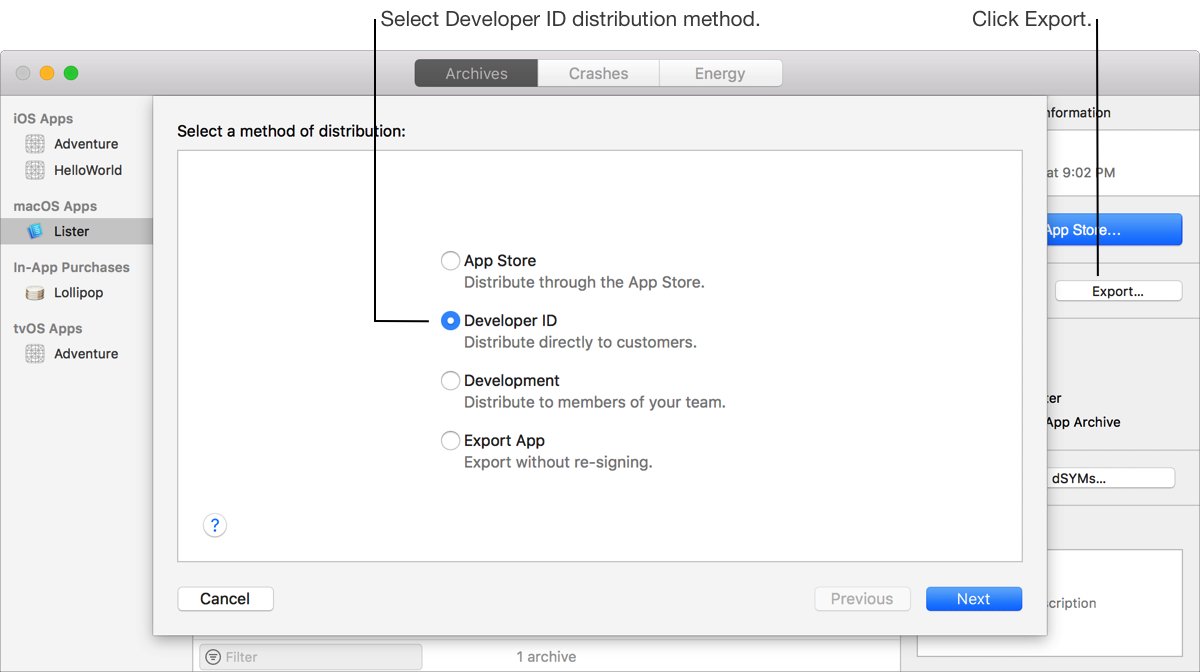Image resolution: width=1200 pixels, height=672 pixels.
Task: Choose the Development distribution option
Action: point(451,381)
